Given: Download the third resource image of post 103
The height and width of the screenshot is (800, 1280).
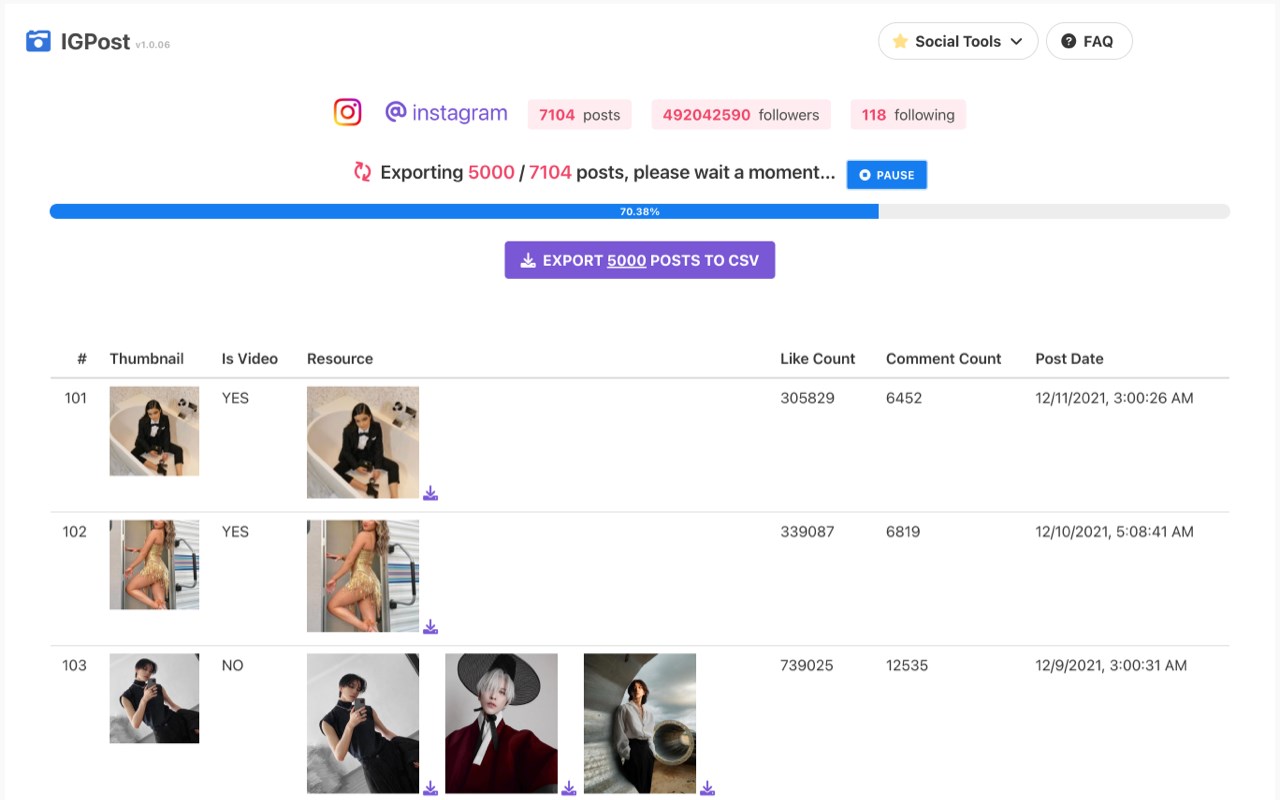Looking at the screenshot, I should pyautogui.click(x=707, y=788).
